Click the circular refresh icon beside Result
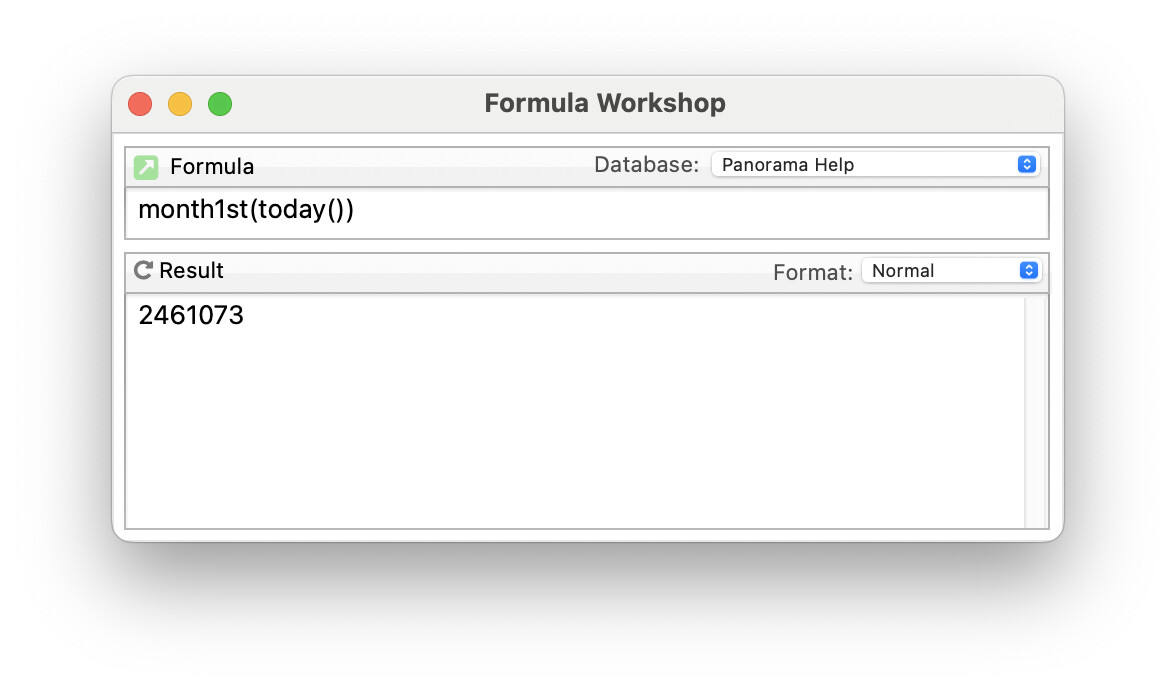 click(x=144, y=270)
